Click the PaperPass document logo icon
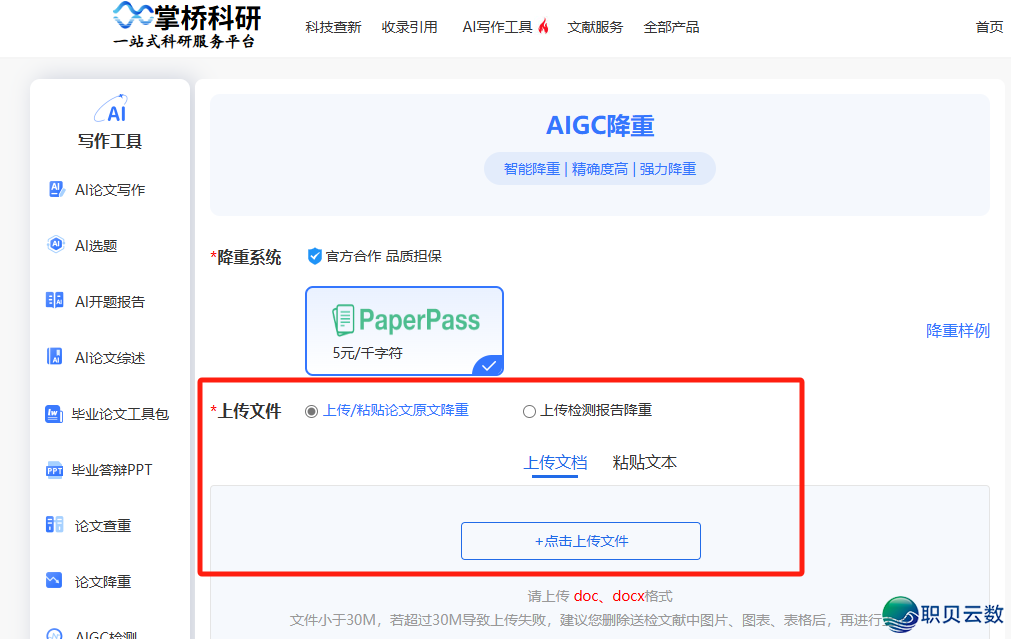 tap(343, 320)
